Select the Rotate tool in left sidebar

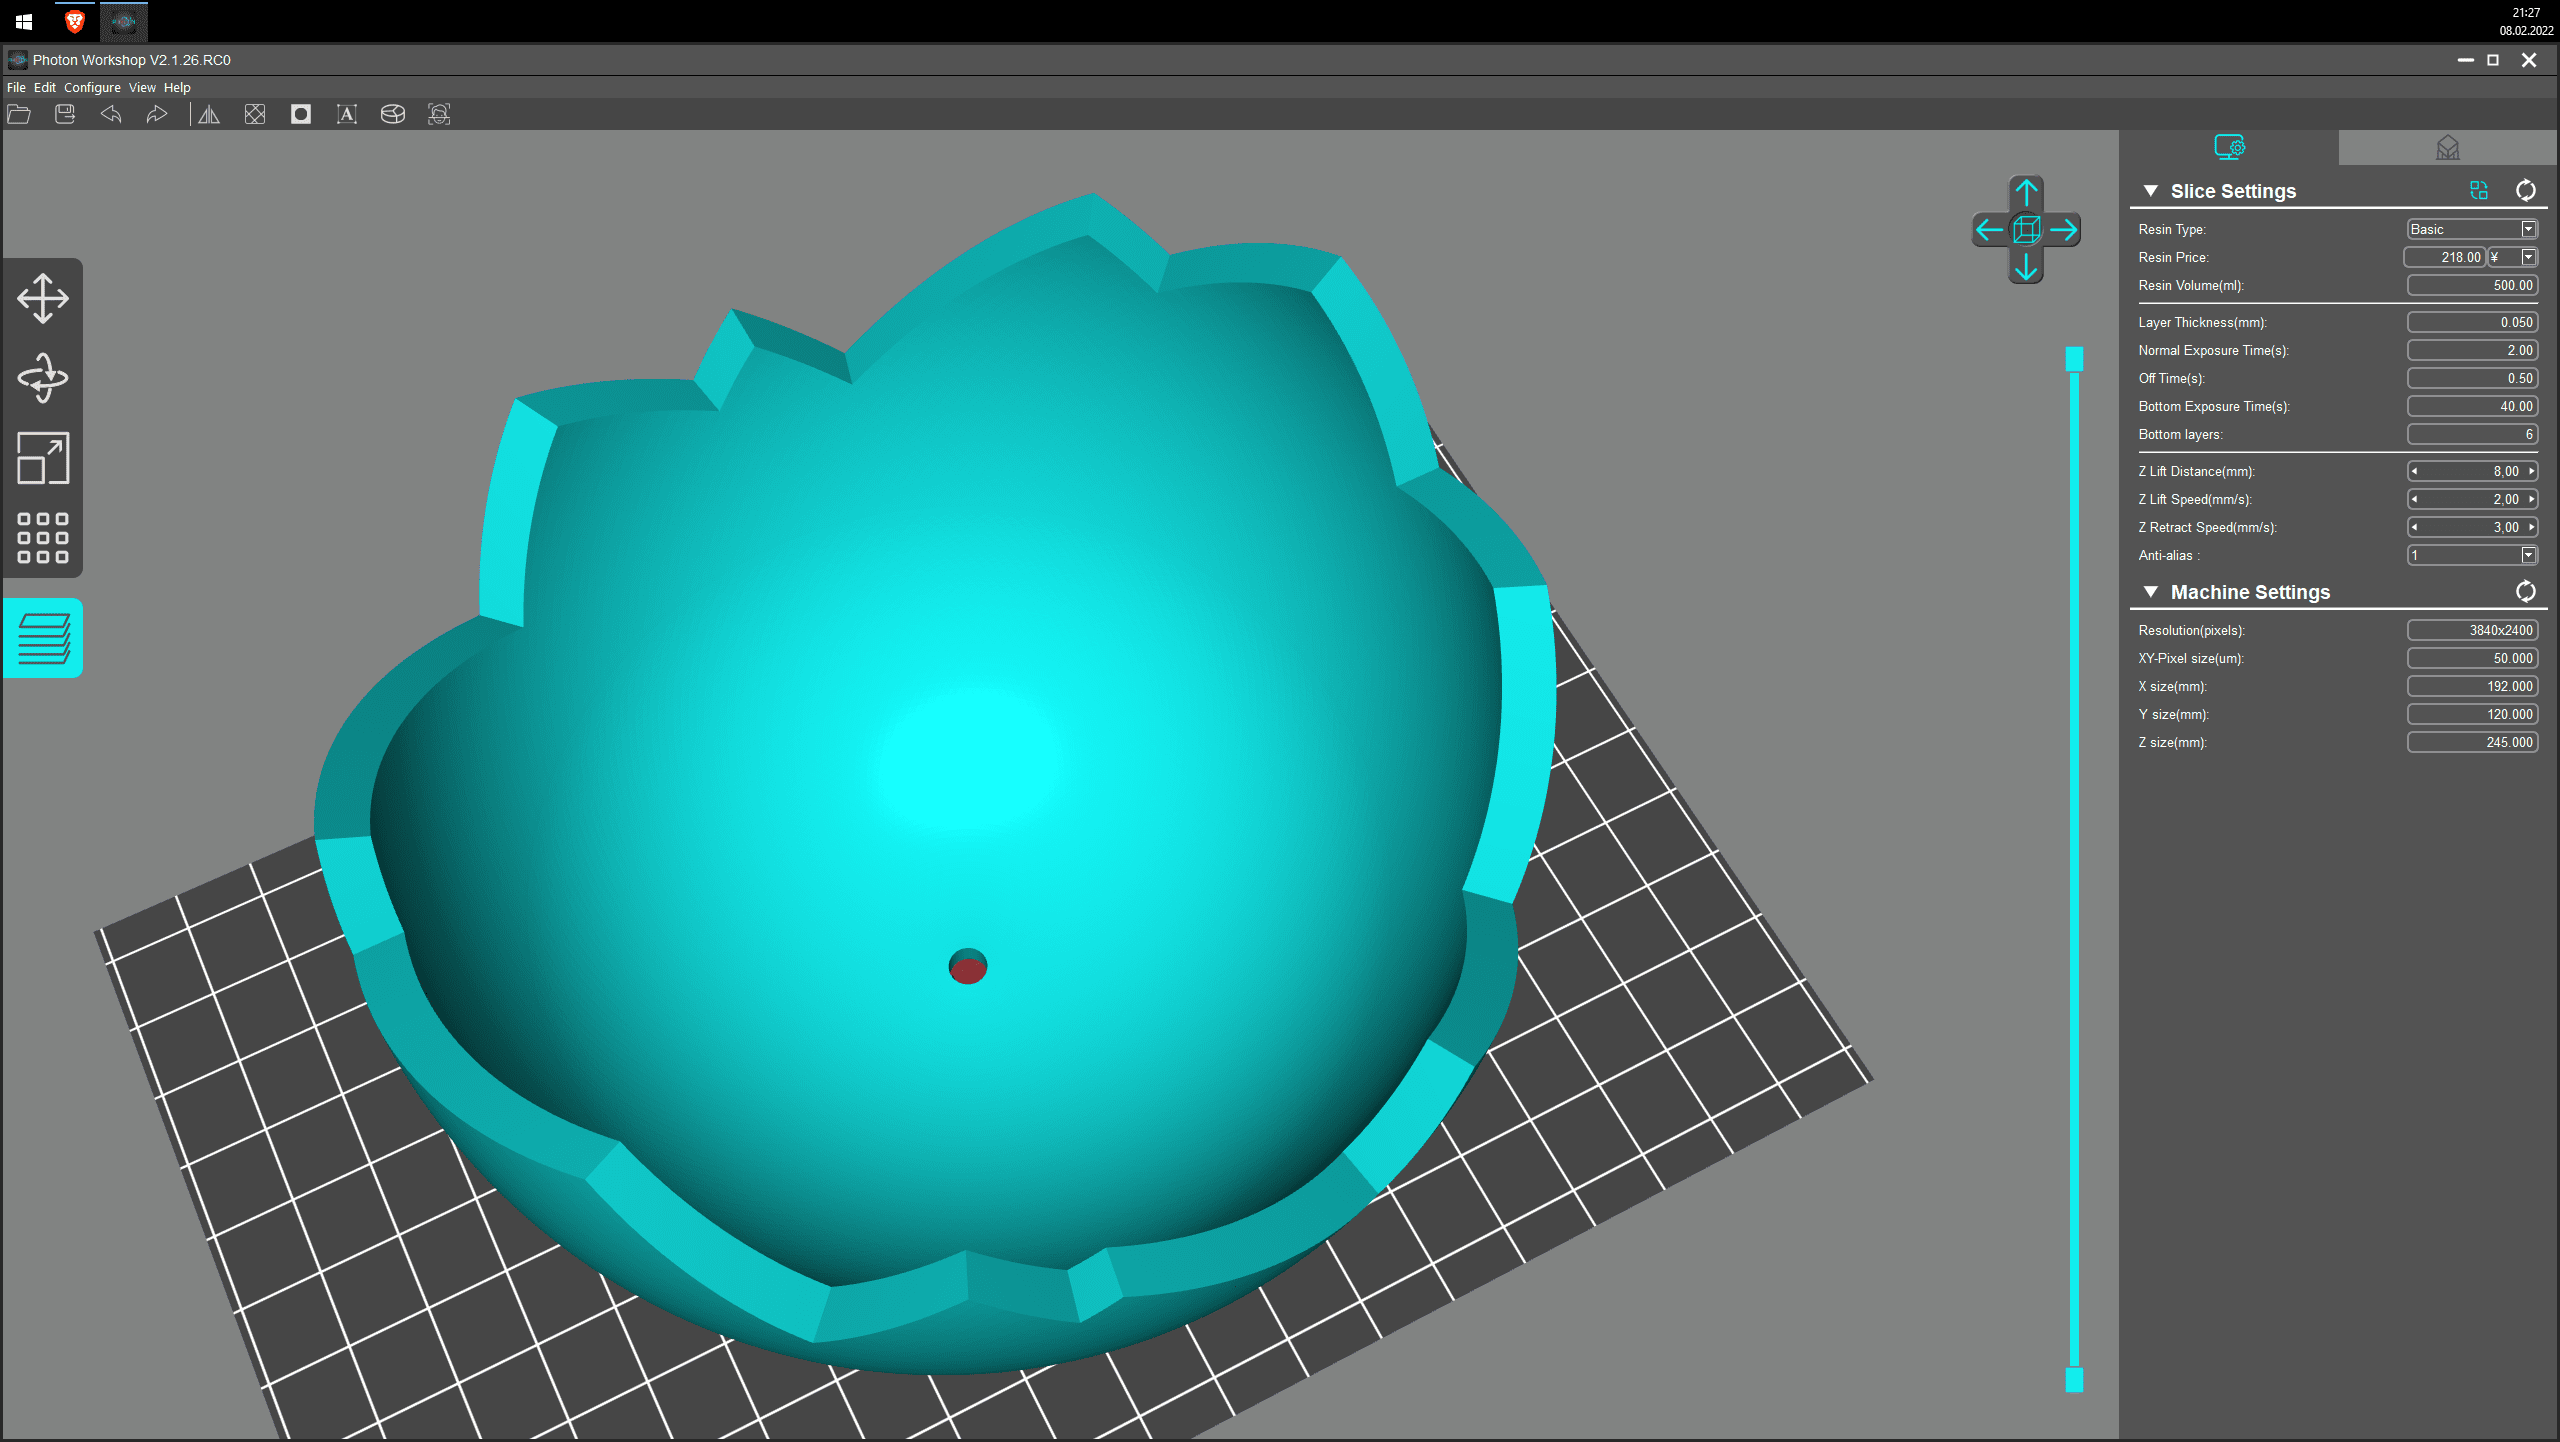pyautogui.click(x=43, y=378)
